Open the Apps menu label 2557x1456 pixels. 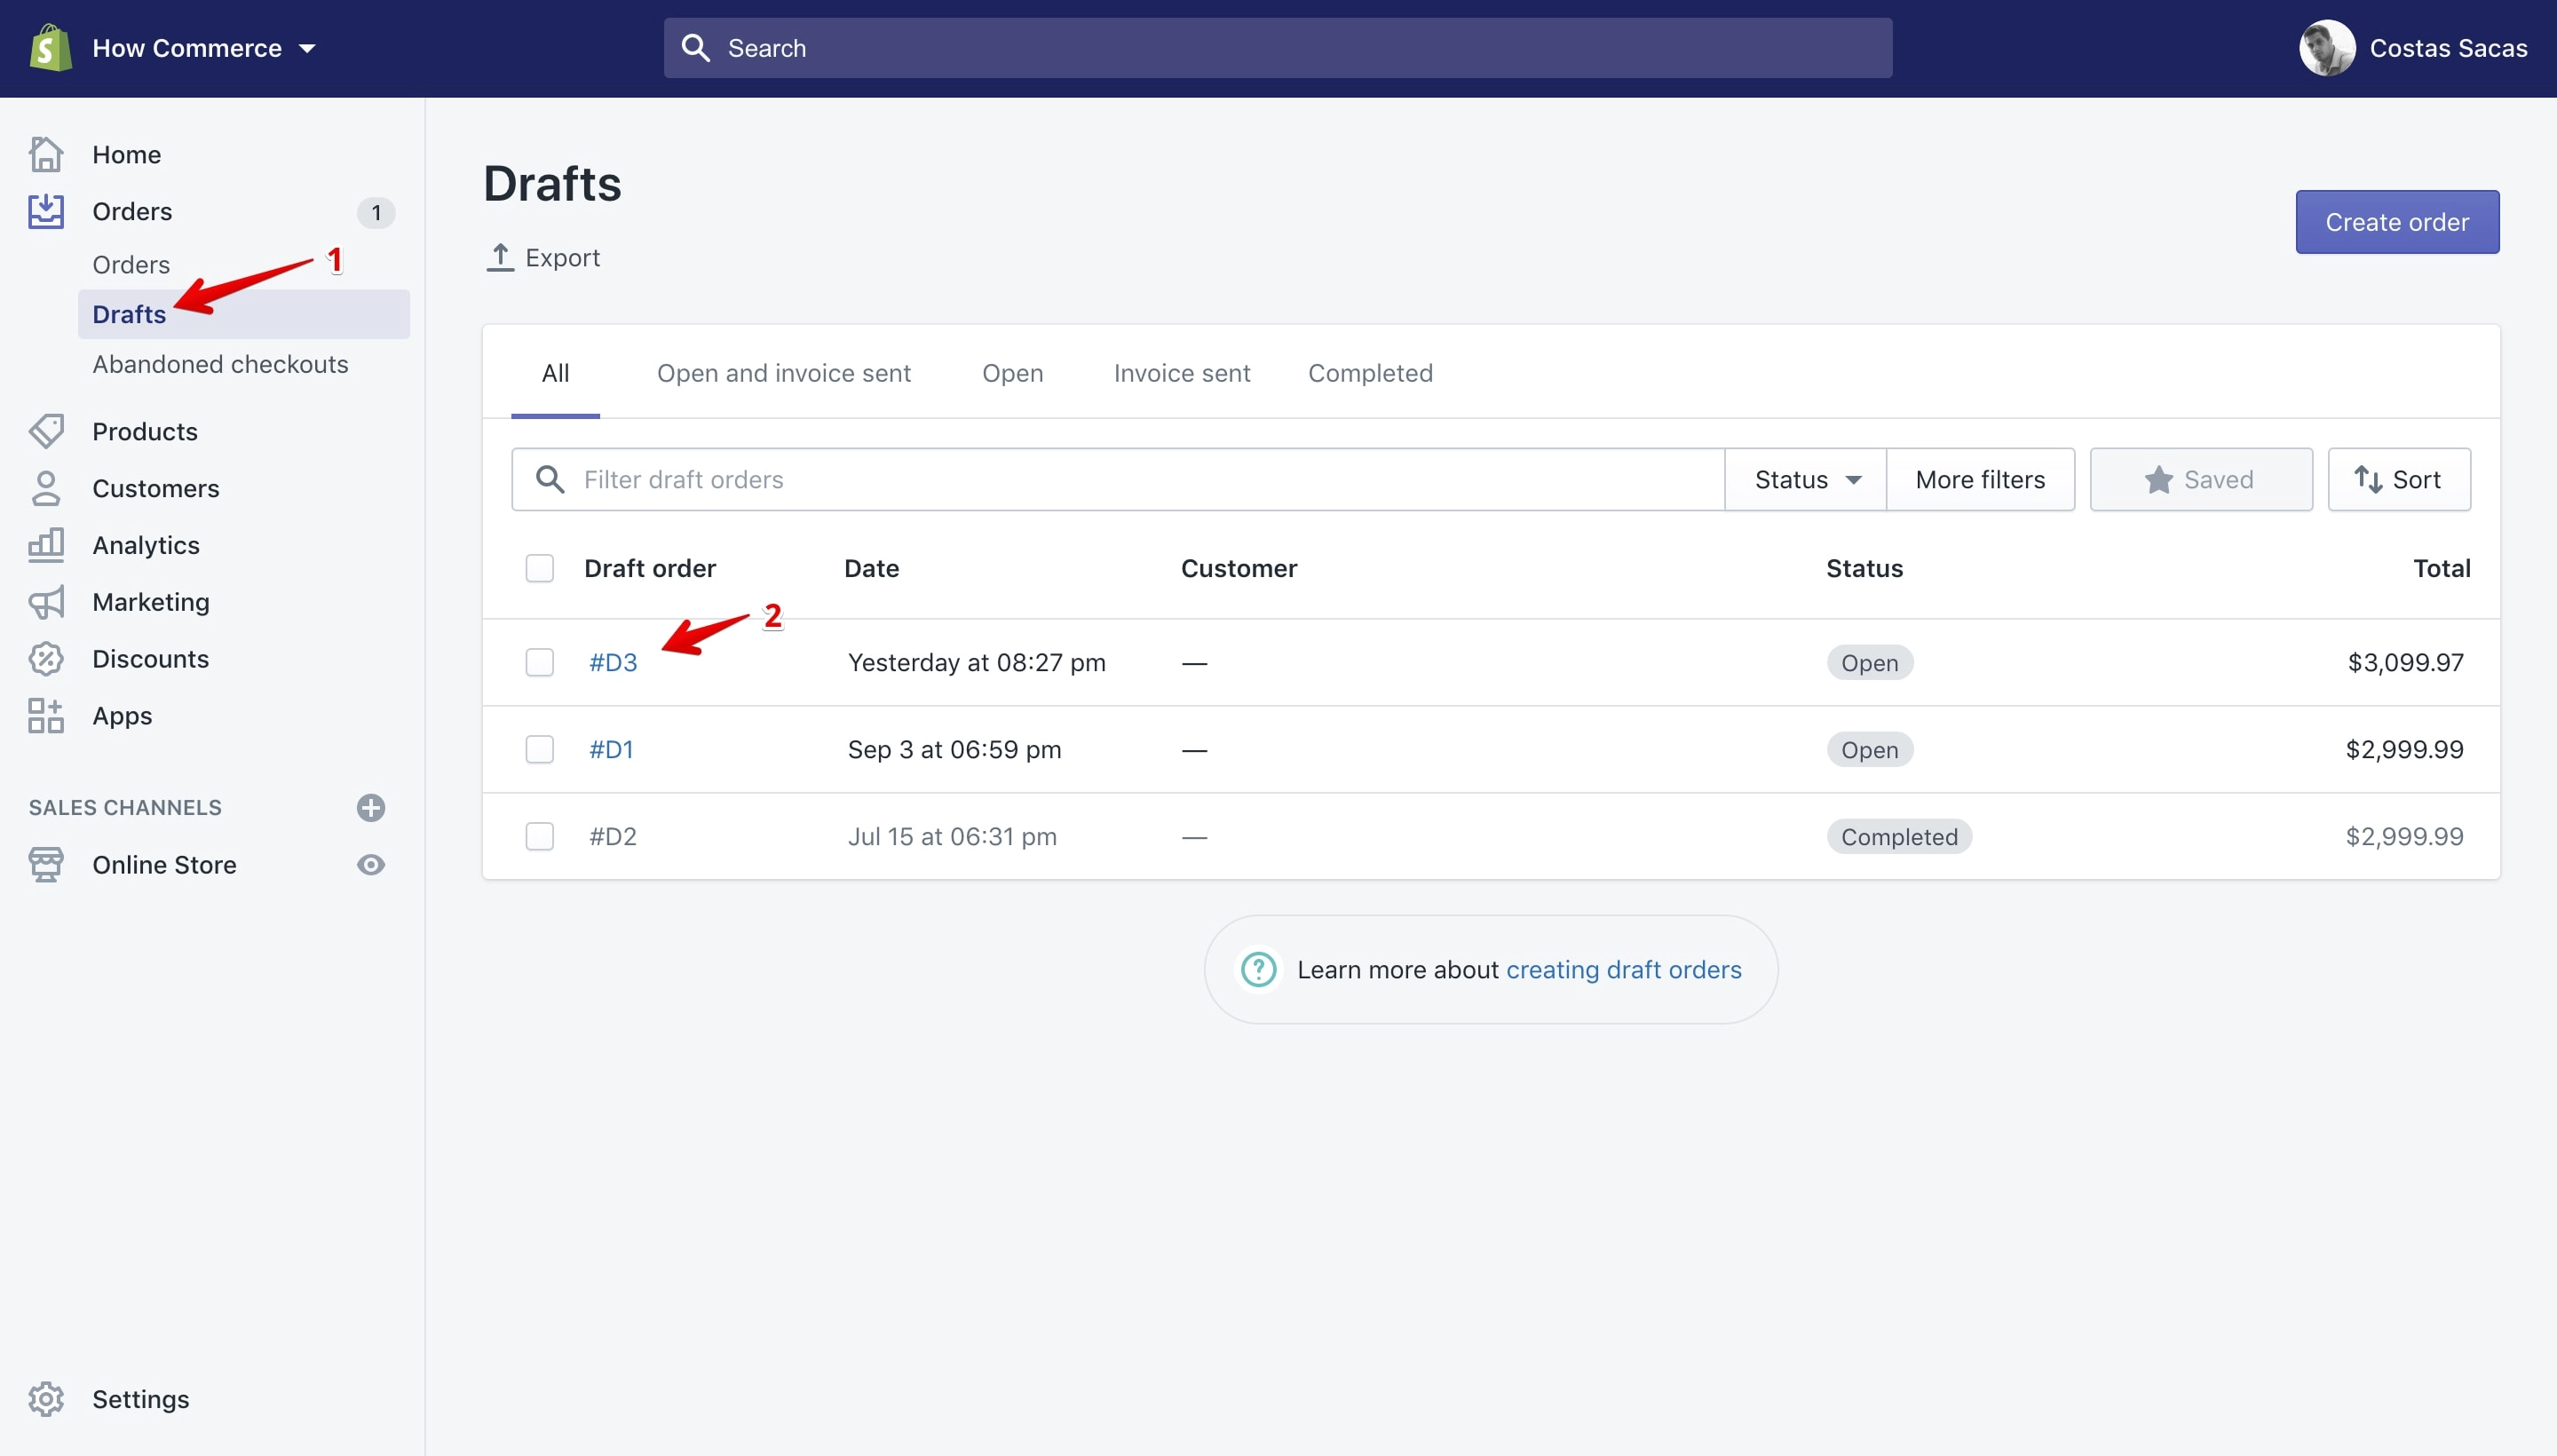point(122,716)
